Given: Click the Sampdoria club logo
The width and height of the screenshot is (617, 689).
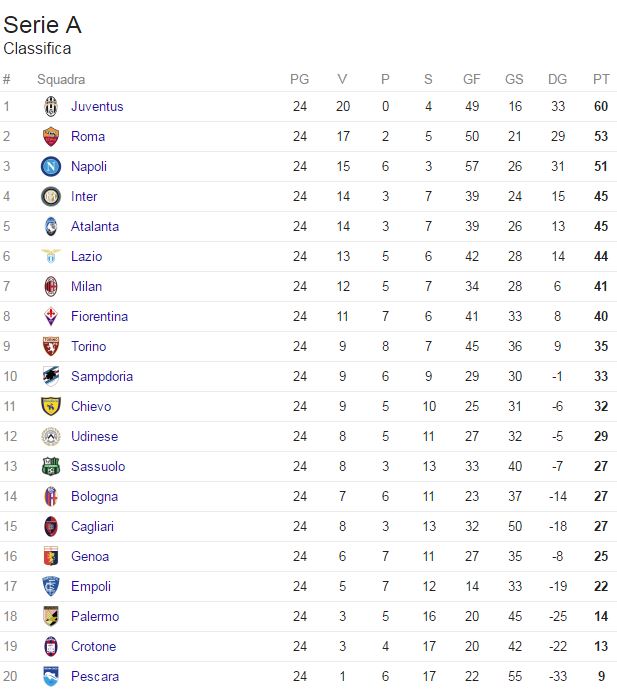Looking at the screenshot, I should point(51,377).
